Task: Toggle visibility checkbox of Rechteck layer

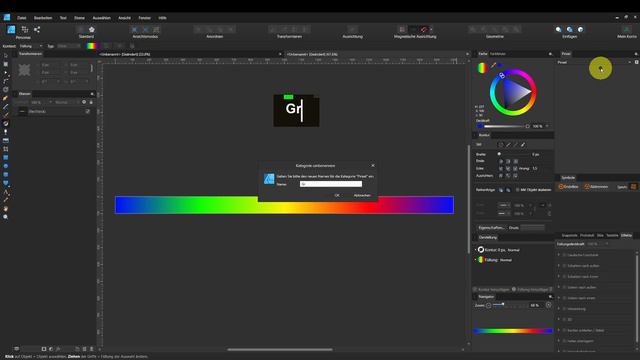Action: coord(88,111)
